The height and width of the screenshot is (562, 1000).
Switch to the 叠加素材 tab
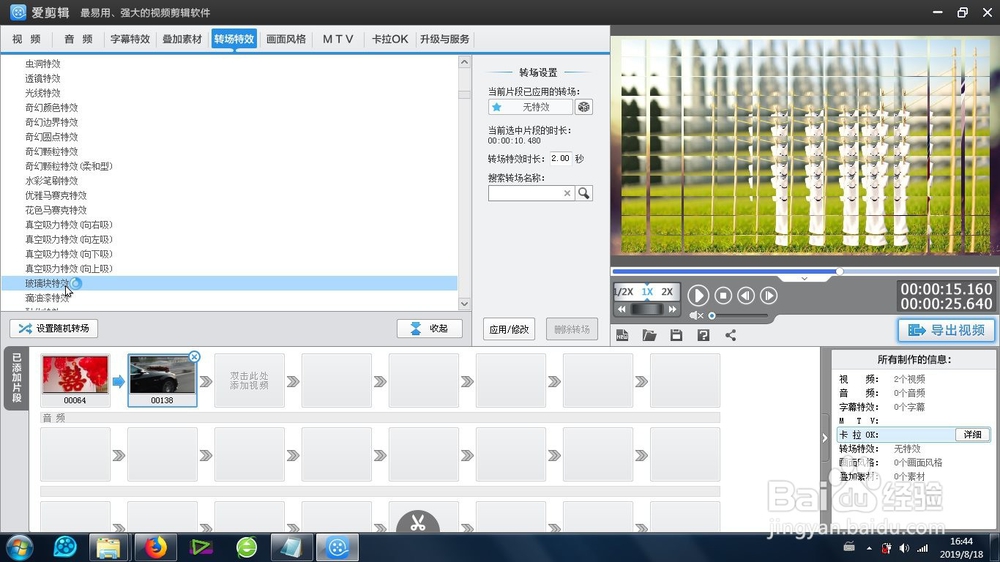182,39
